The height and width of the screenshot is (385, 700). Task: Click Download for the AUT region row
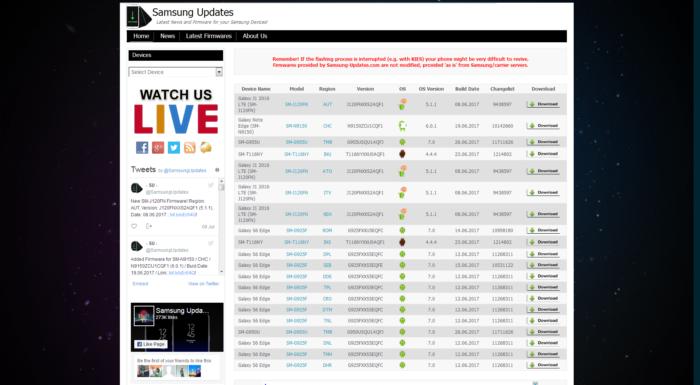[543, 104]
